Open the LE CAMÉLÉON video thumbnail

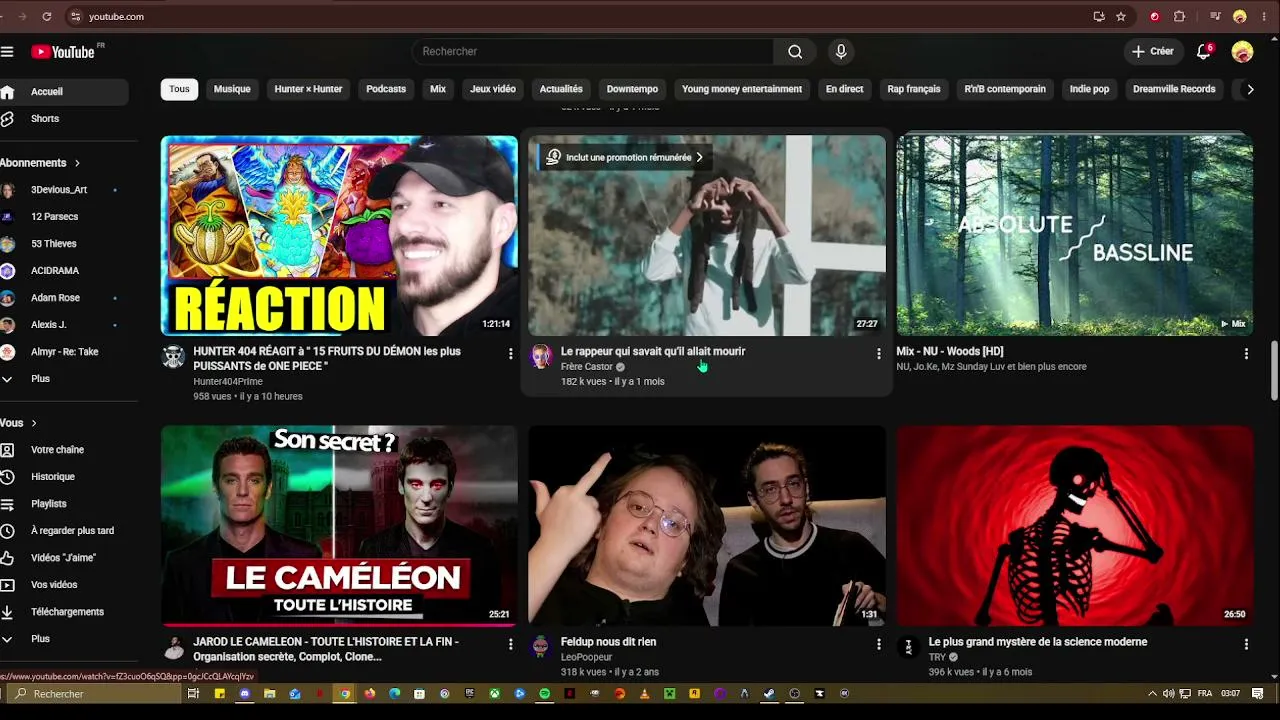coord(339,526)
